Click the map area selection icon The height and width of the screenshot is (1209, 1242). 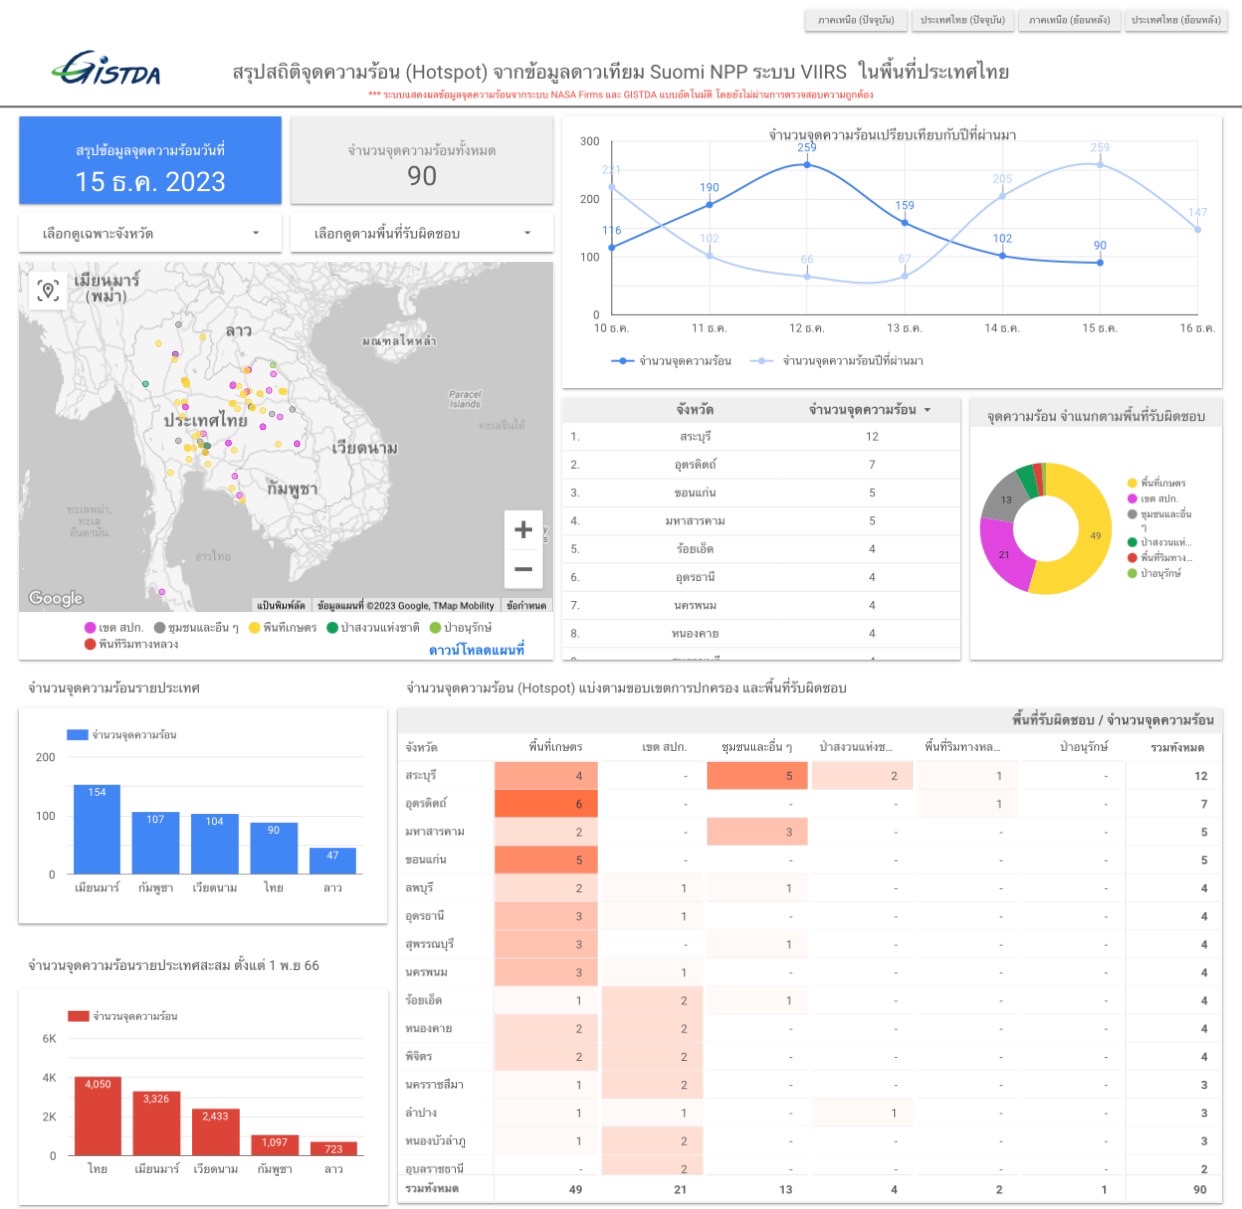pyautogui.click(x=48, y=290)
